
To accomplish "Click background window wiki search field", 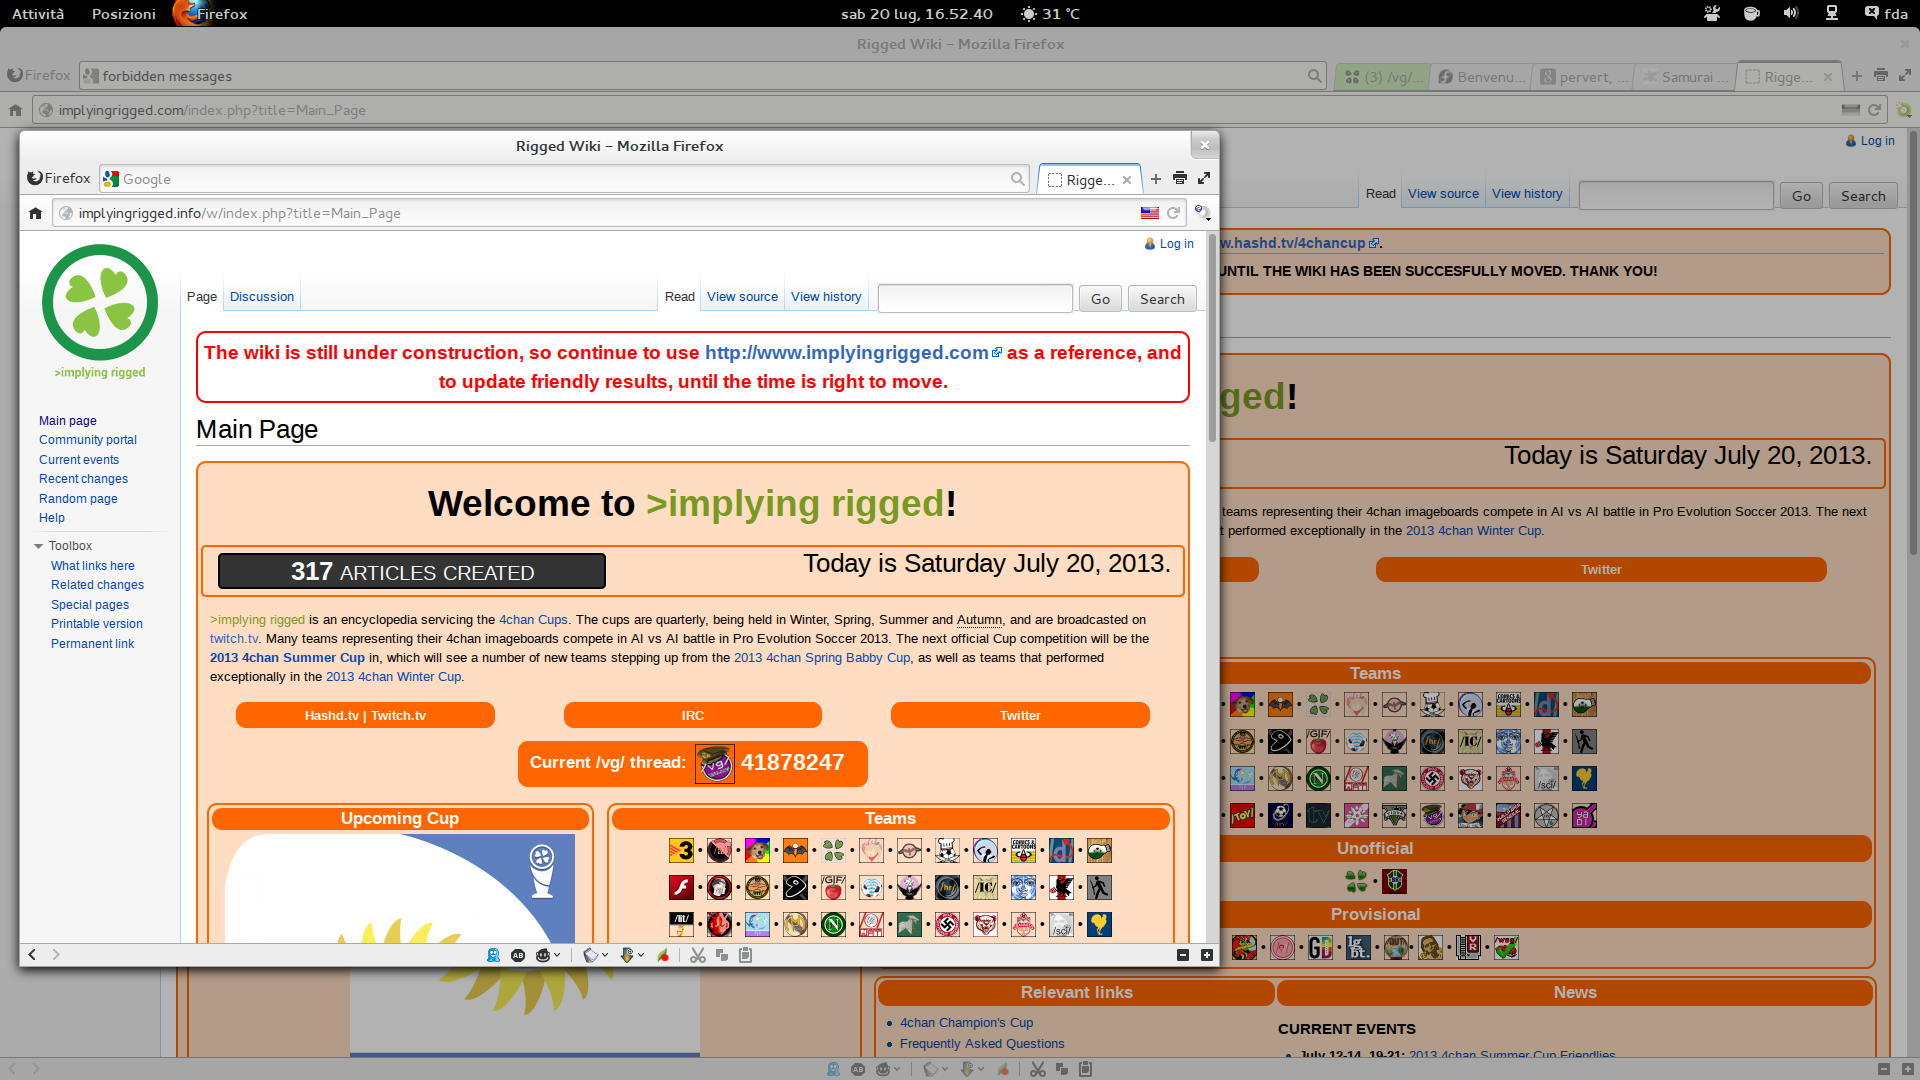I will point(1676,196).
